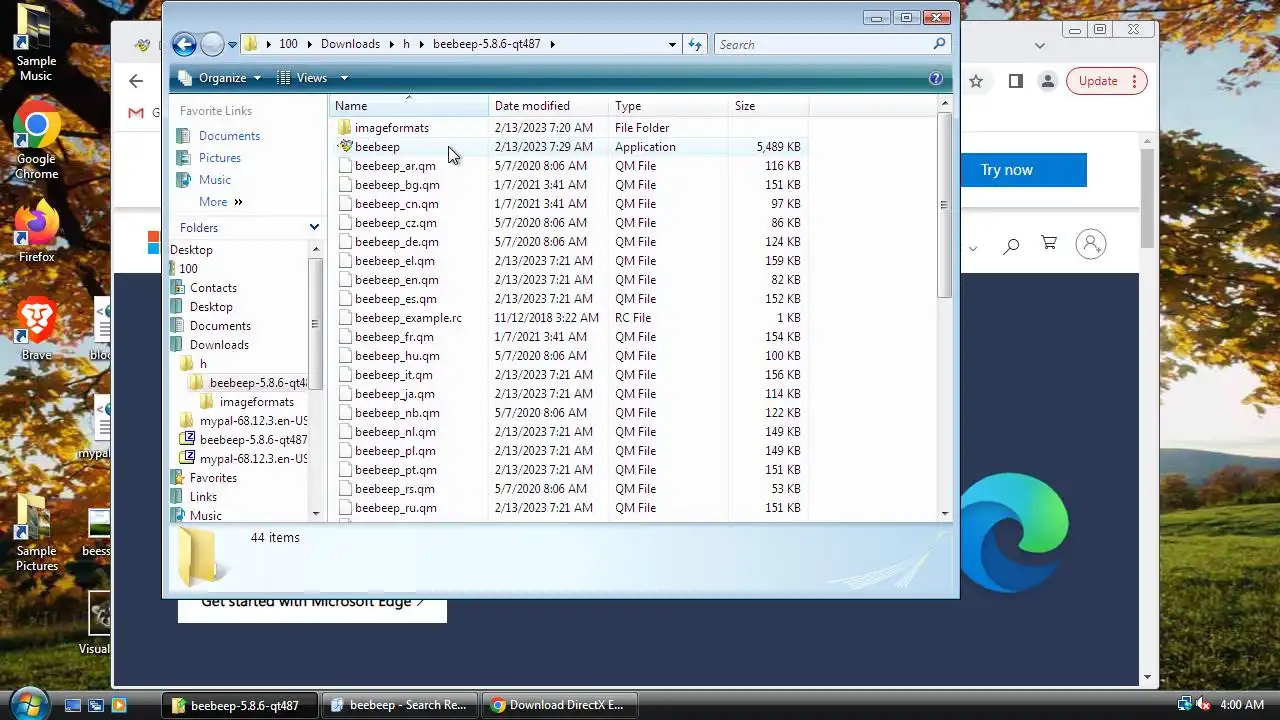Click Chrome profile avatar icon
Screen dimensions: 1280x720
click(x=1047, y=81)
